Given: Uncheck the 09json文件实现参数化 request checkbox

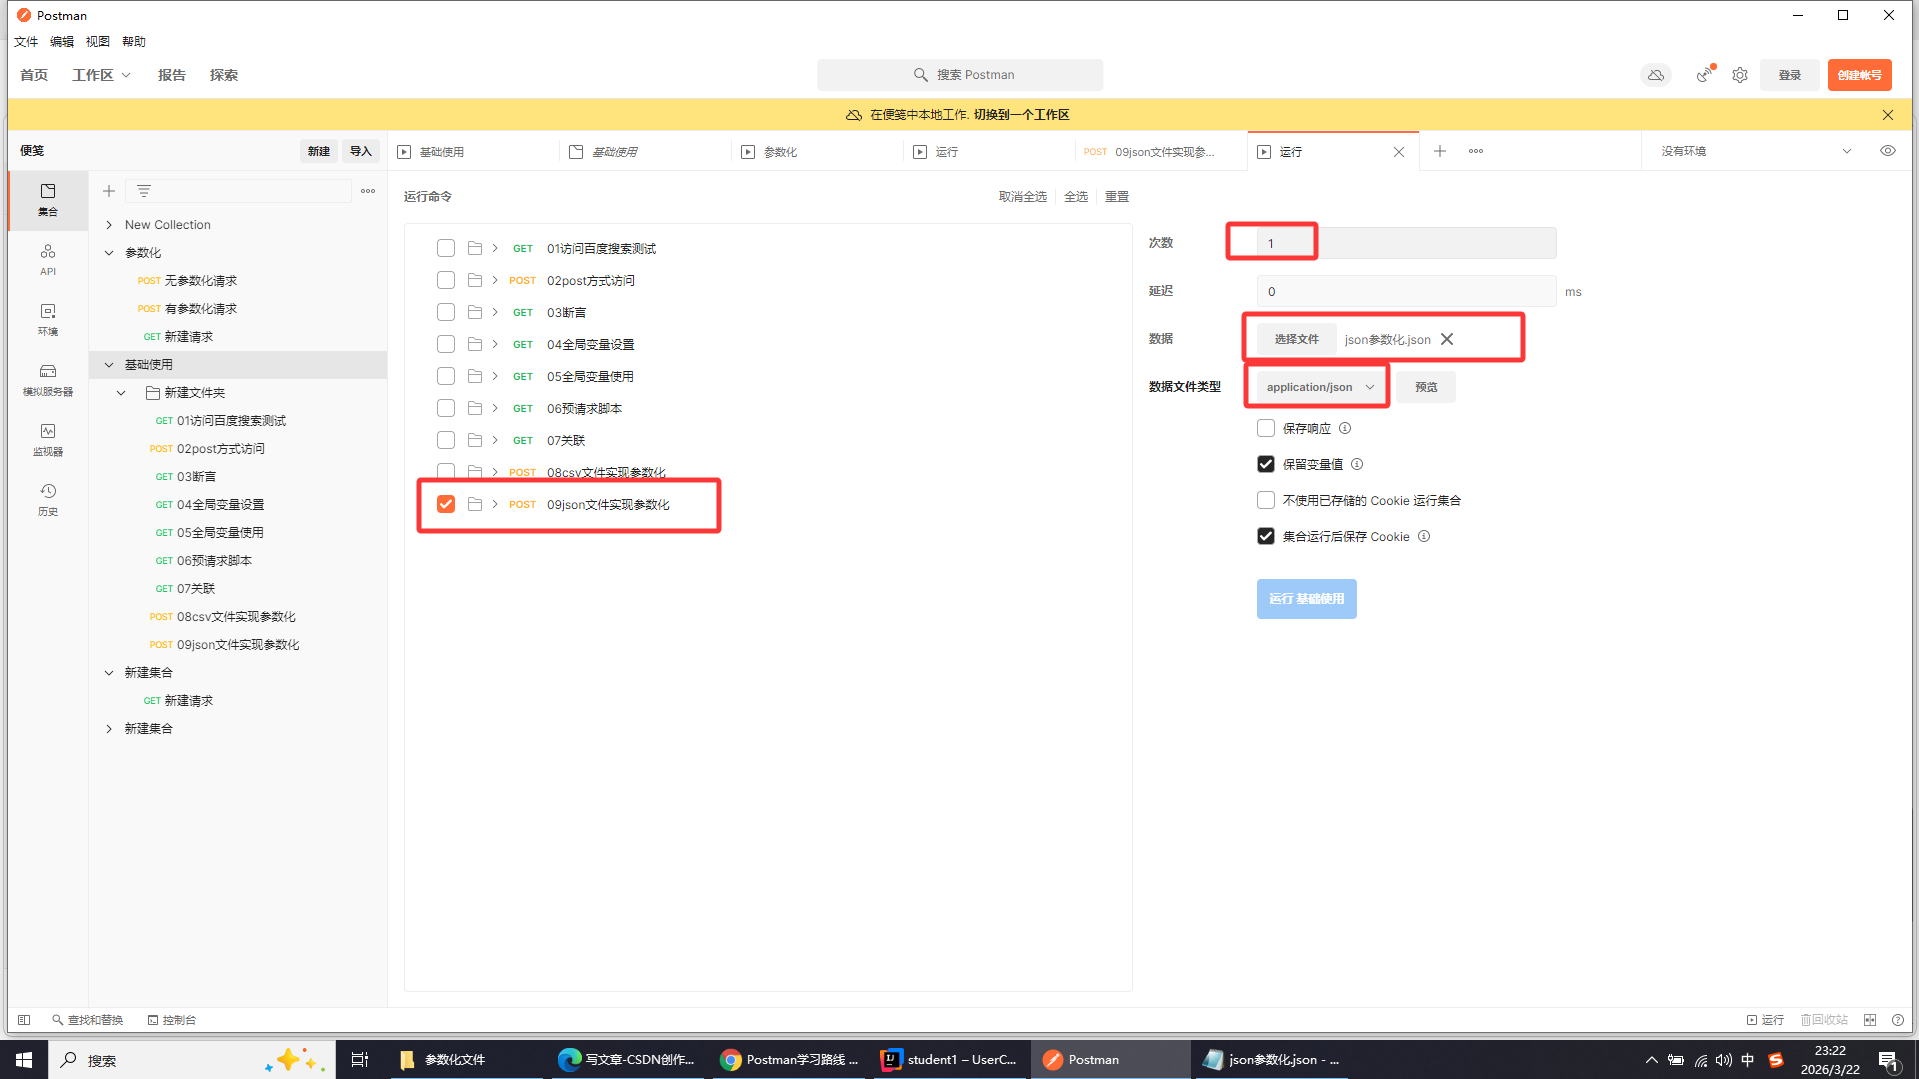Looking at the screenshot, I should [x=446, y=504].
